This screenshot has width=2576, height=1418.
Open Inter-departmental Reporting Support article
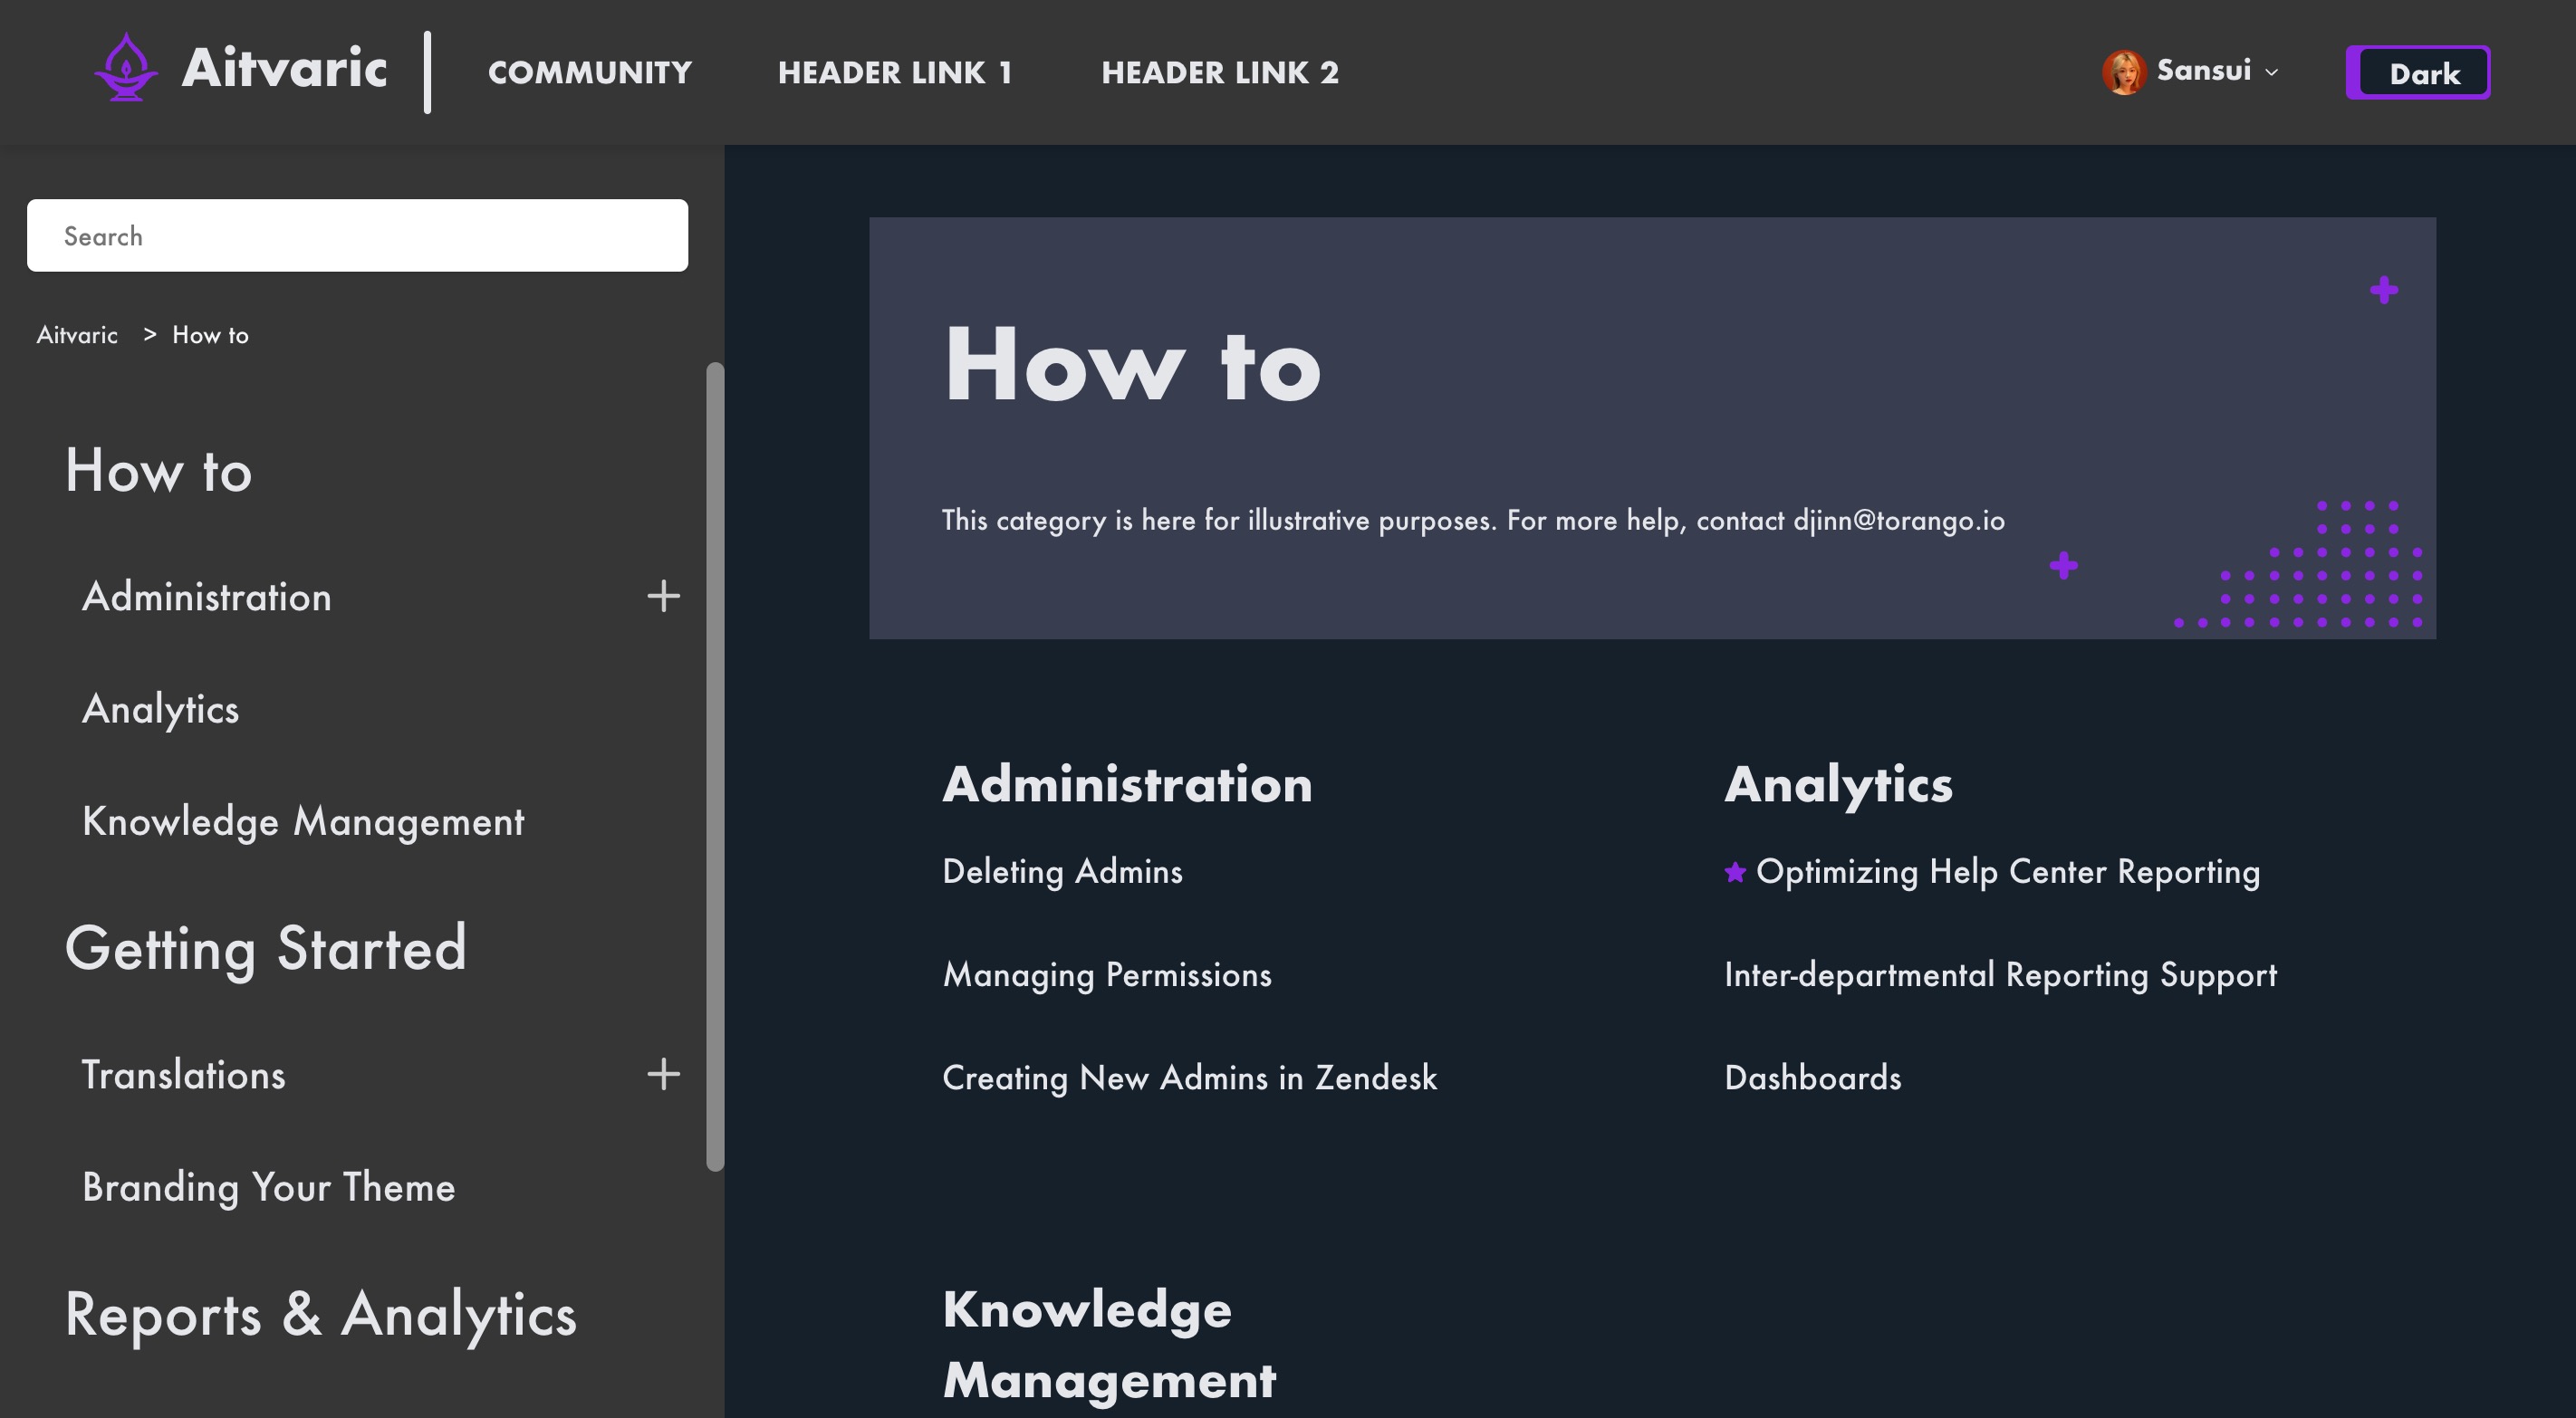click(2000, 975)
